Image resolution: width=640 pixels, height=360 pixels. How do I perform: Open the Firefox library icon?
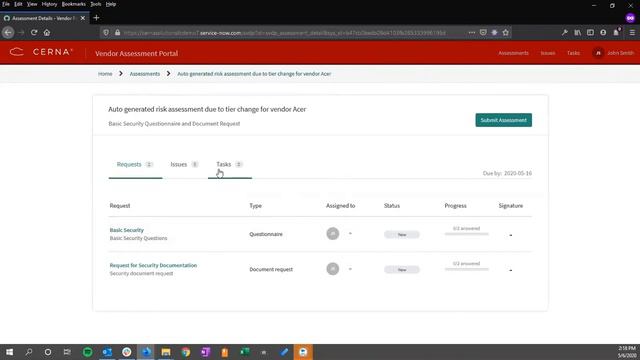coord(578,33)
